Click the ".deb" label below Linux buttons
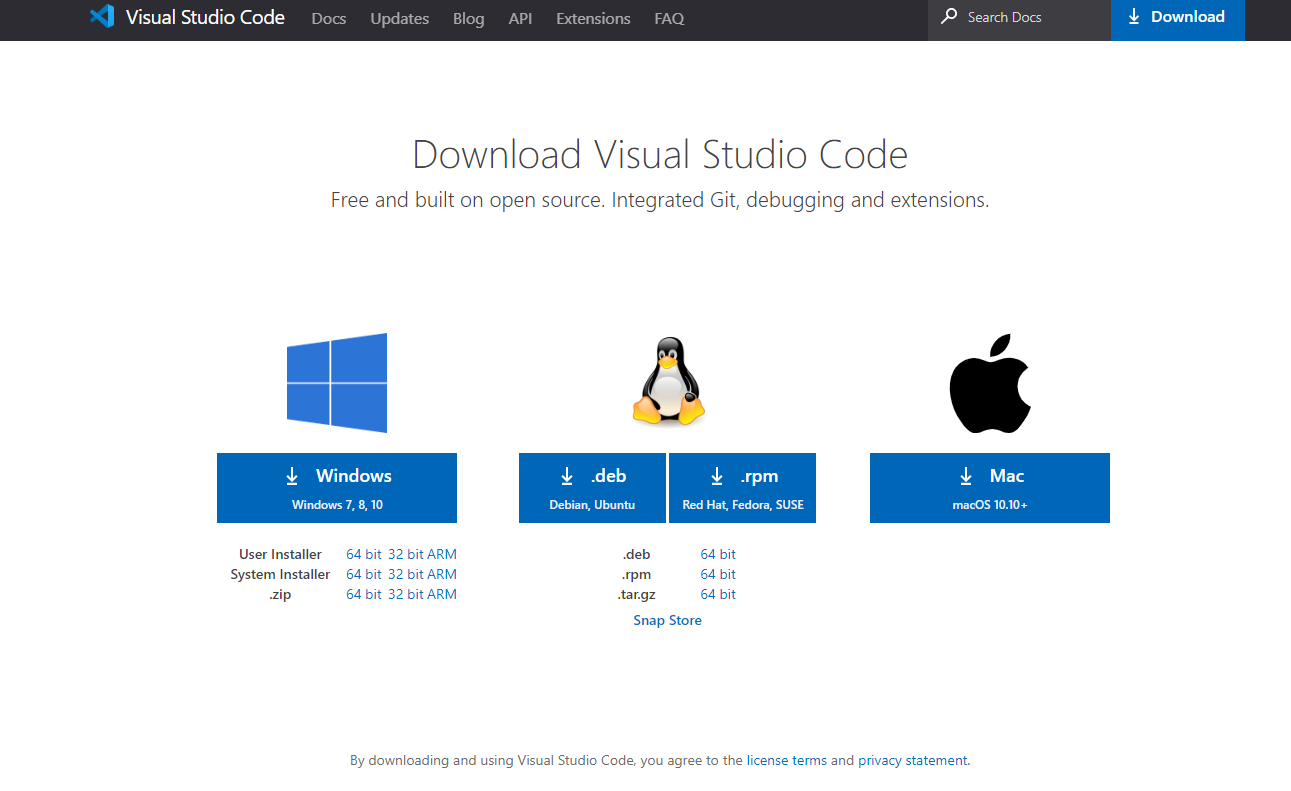1291x791 pixels. pyautogui.click(x=636, y=554)
